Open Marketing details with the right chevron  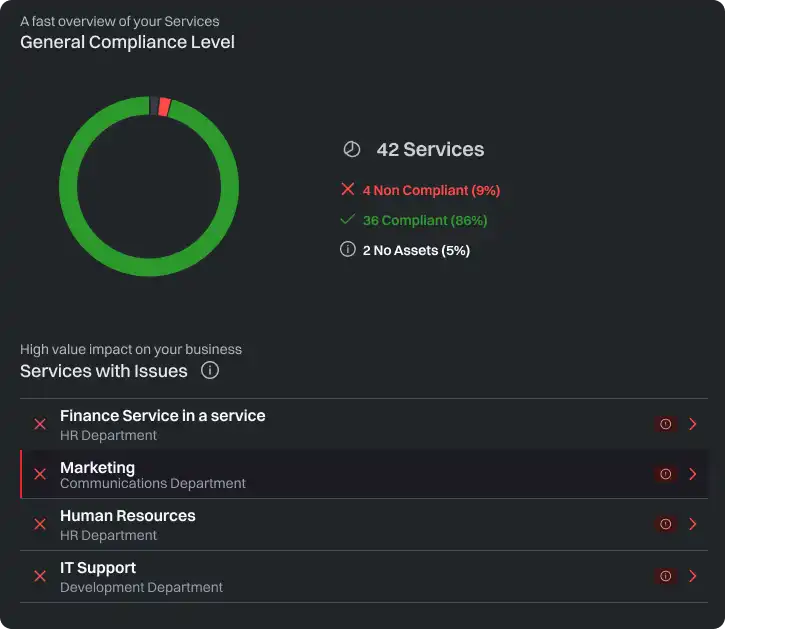click(x=693, y=474)
